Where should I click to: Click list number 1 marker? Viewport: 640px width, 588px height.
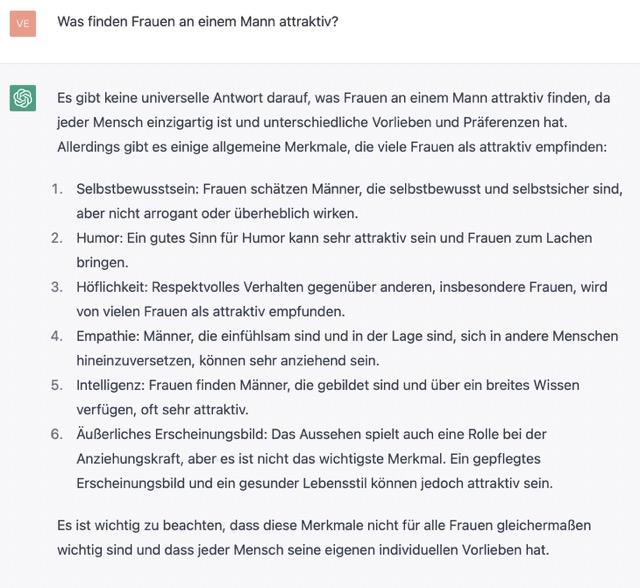[x=56, y=189]
